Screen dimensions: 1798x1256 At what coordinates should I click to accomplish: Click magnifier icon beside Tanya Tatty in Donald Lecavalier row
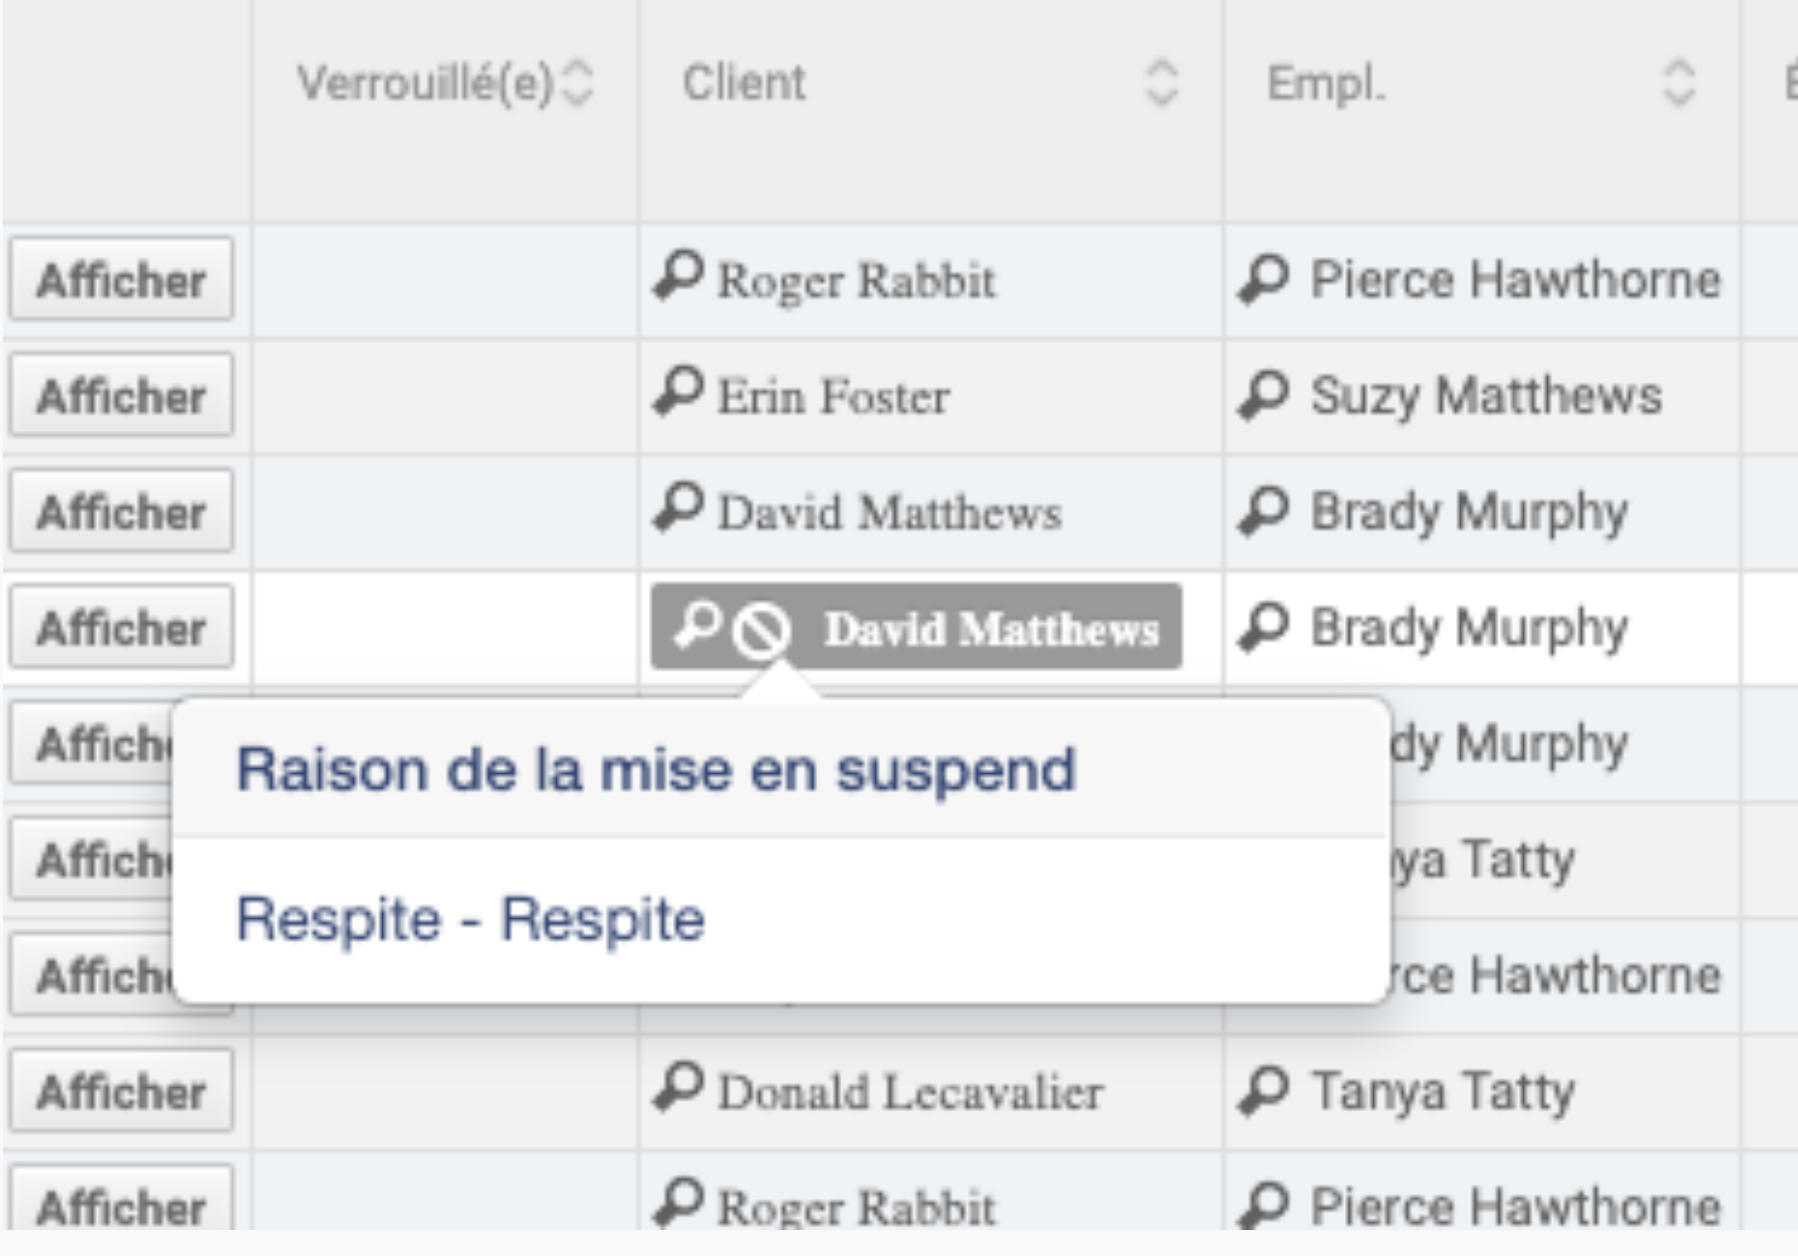(x=1264, y=1091)
